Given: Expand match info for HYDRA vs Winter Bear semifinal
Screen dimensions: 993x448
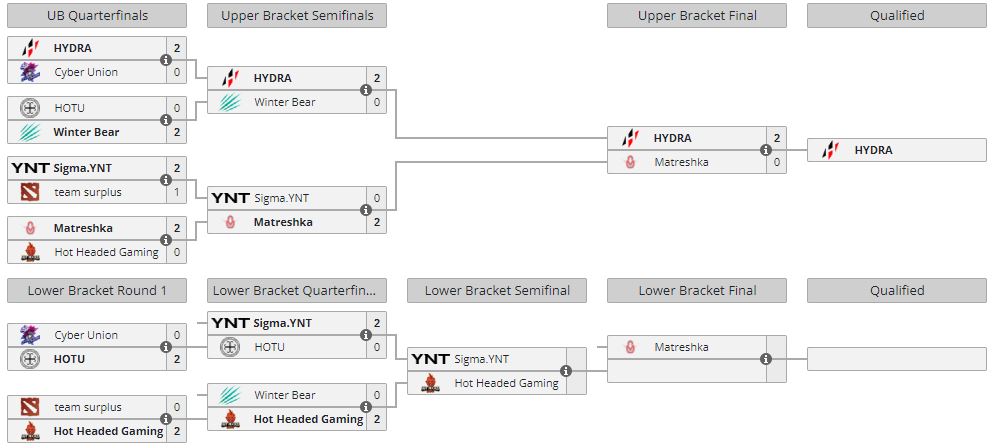Looking at the screenshot, I should click(x=366, y=90).
